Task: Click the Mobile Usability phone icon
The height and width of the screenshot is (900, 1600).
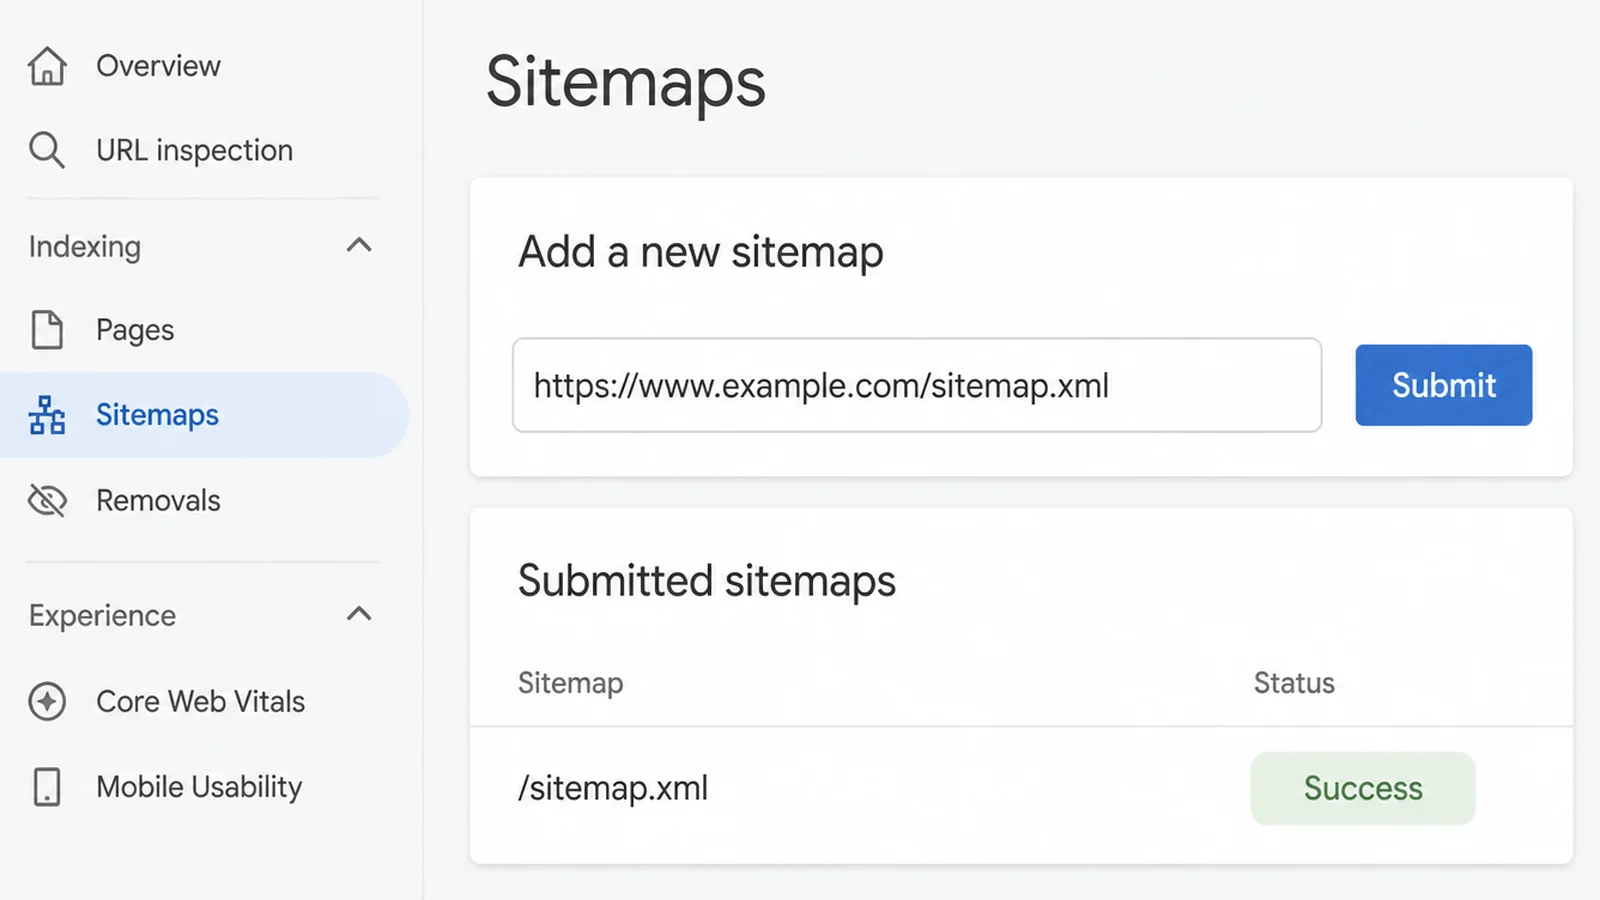Action: click(47, 787)
